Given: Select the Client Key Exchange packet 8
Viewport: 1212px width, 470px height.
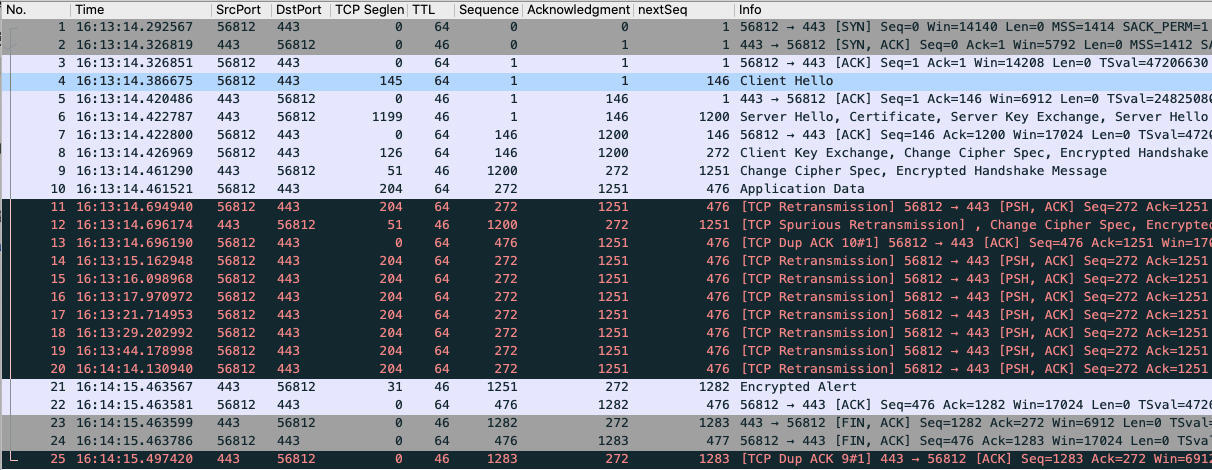Looking at the screenshot, I should (x=600, y=153).
